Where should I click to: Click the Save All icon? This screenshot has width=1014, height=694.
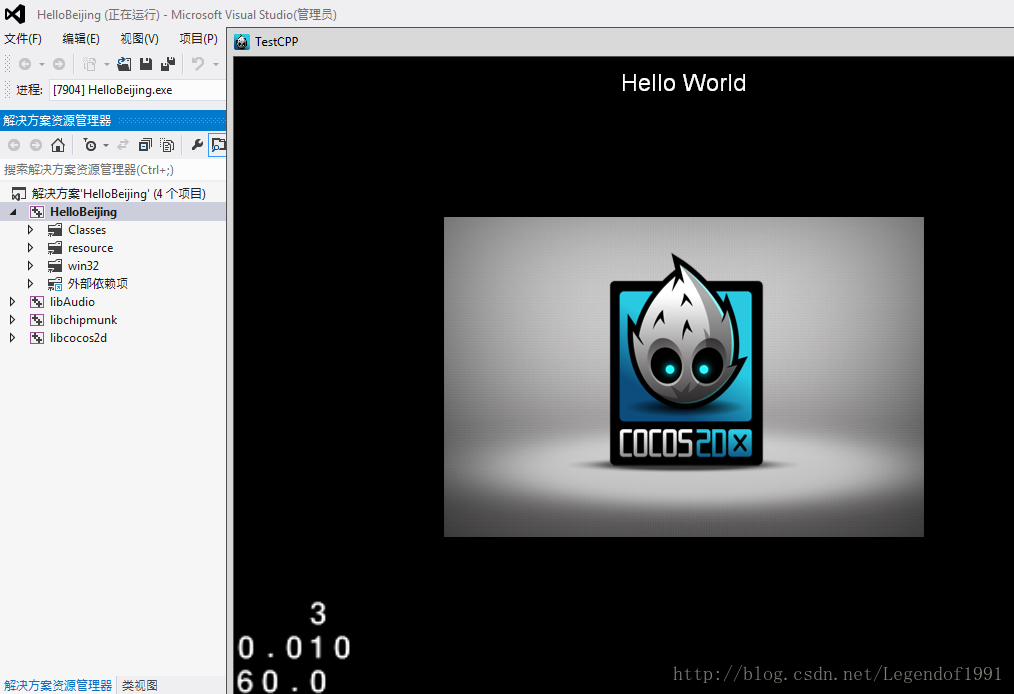168,64
